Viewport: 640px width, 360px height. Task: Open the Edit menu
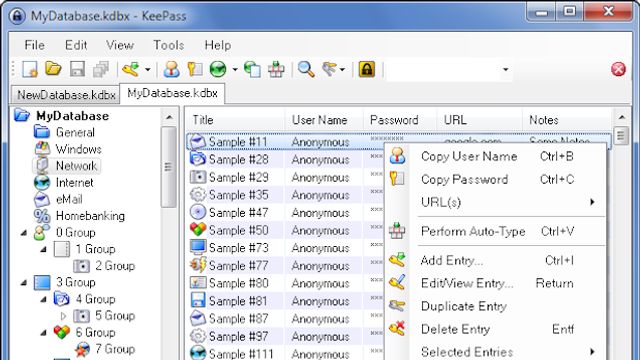(x=76, y=45)
